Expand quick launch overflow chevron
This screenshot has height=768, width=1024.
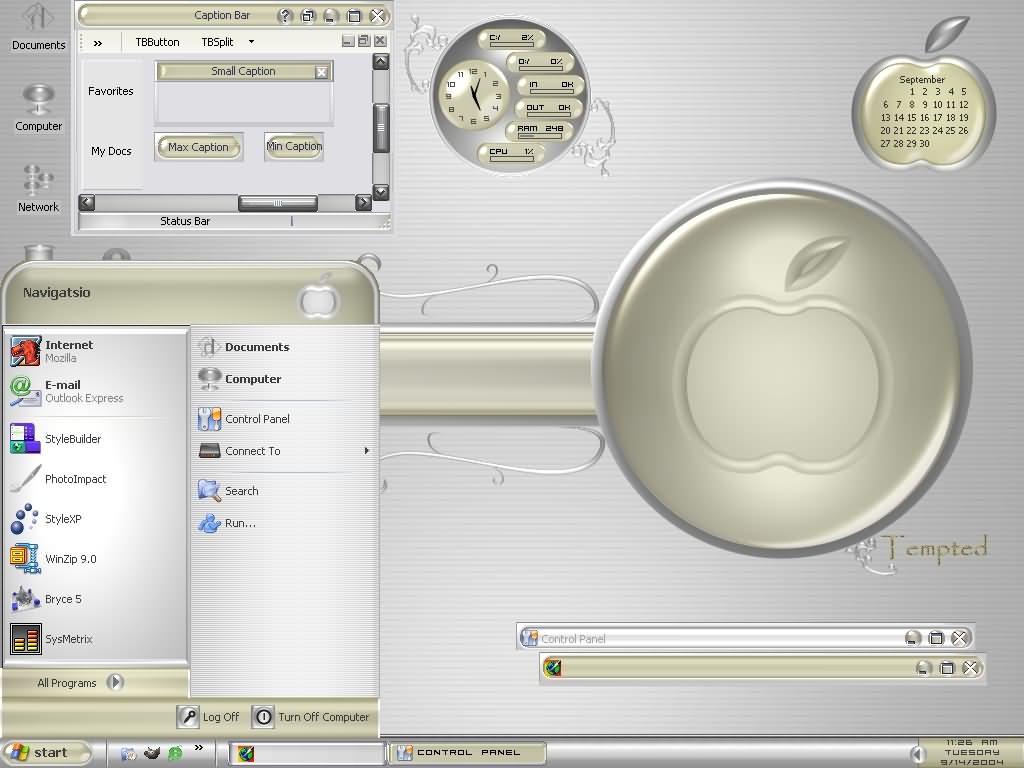tap(199, 748)
